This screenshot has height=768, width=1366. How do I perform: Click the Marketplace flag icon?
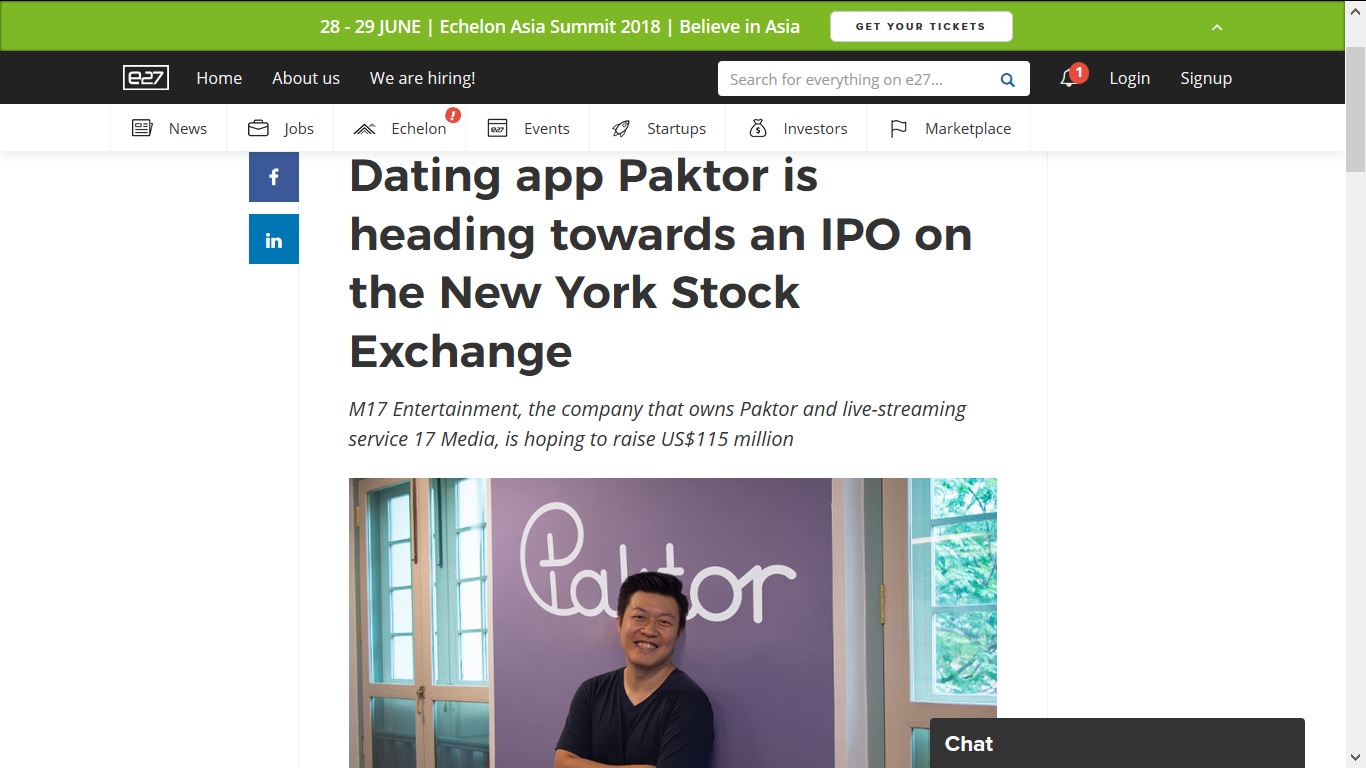point(899,128)
